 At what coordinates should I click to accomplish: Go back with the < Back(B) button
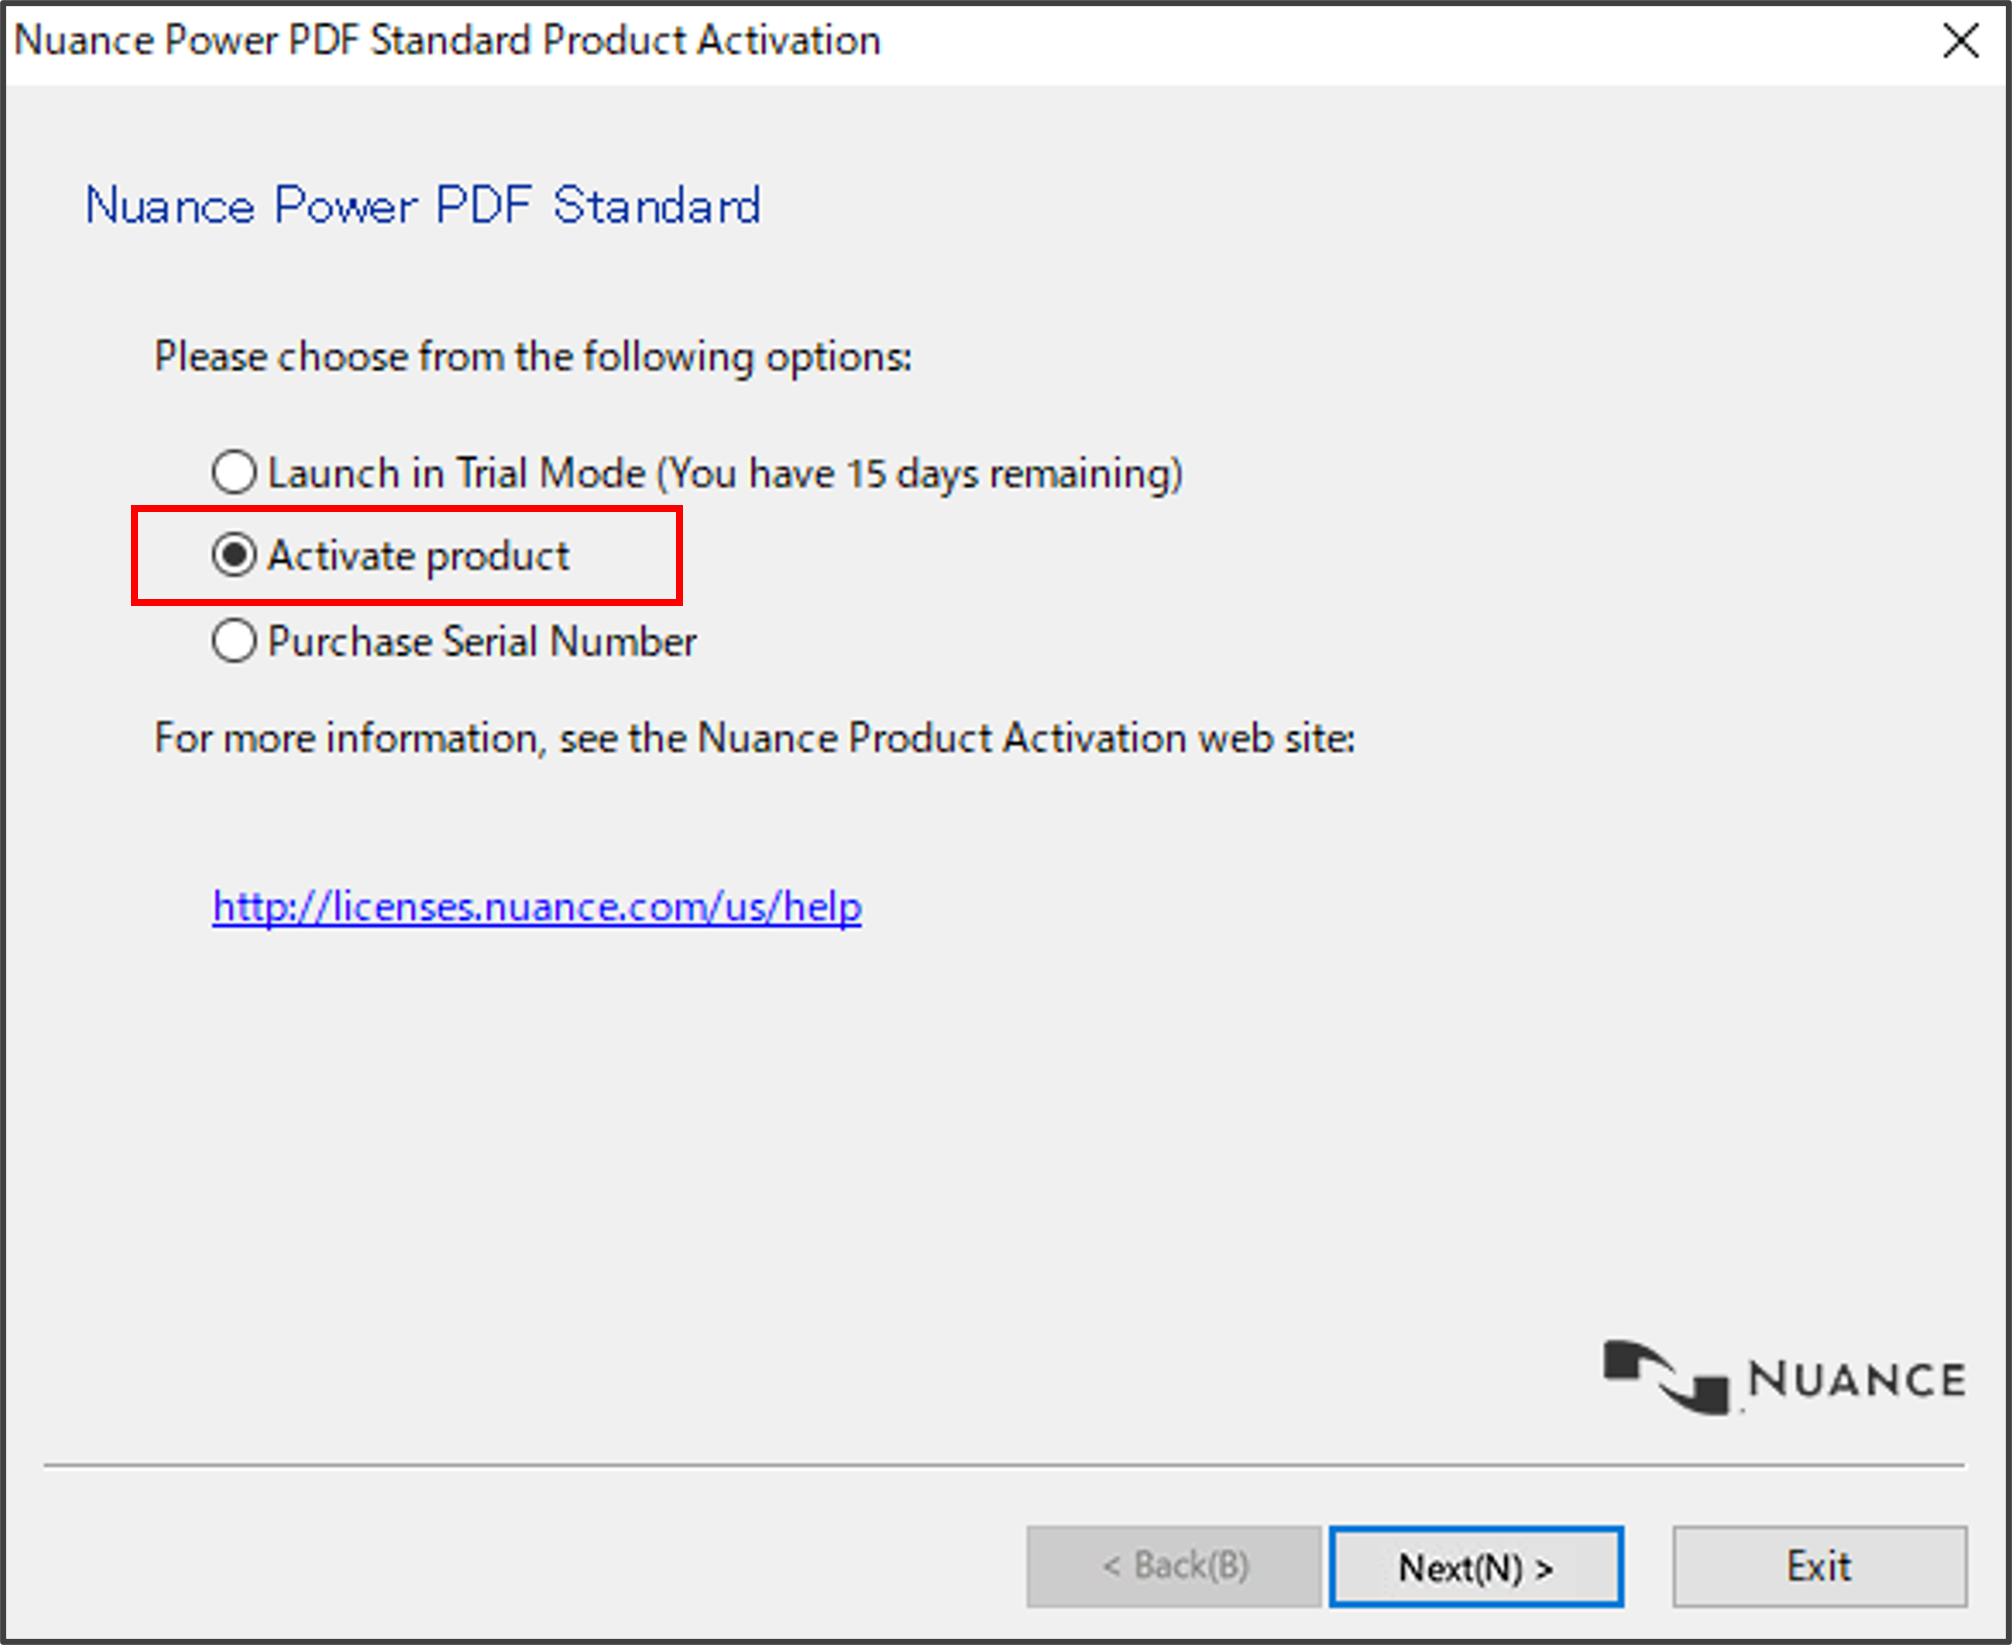[1174, 1567]
